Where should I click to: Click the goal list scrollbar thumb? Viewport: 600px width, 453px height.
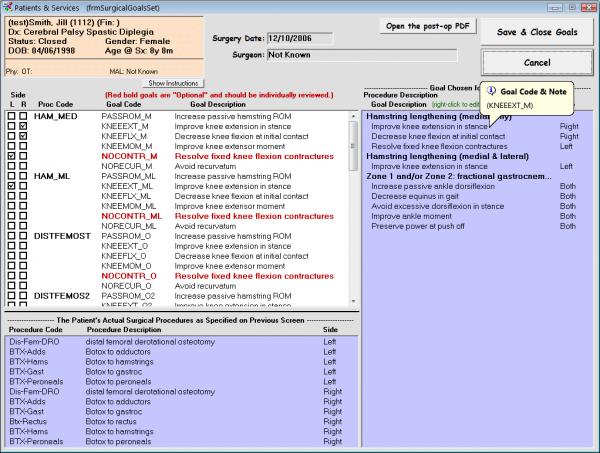click(x=353, y=145)
